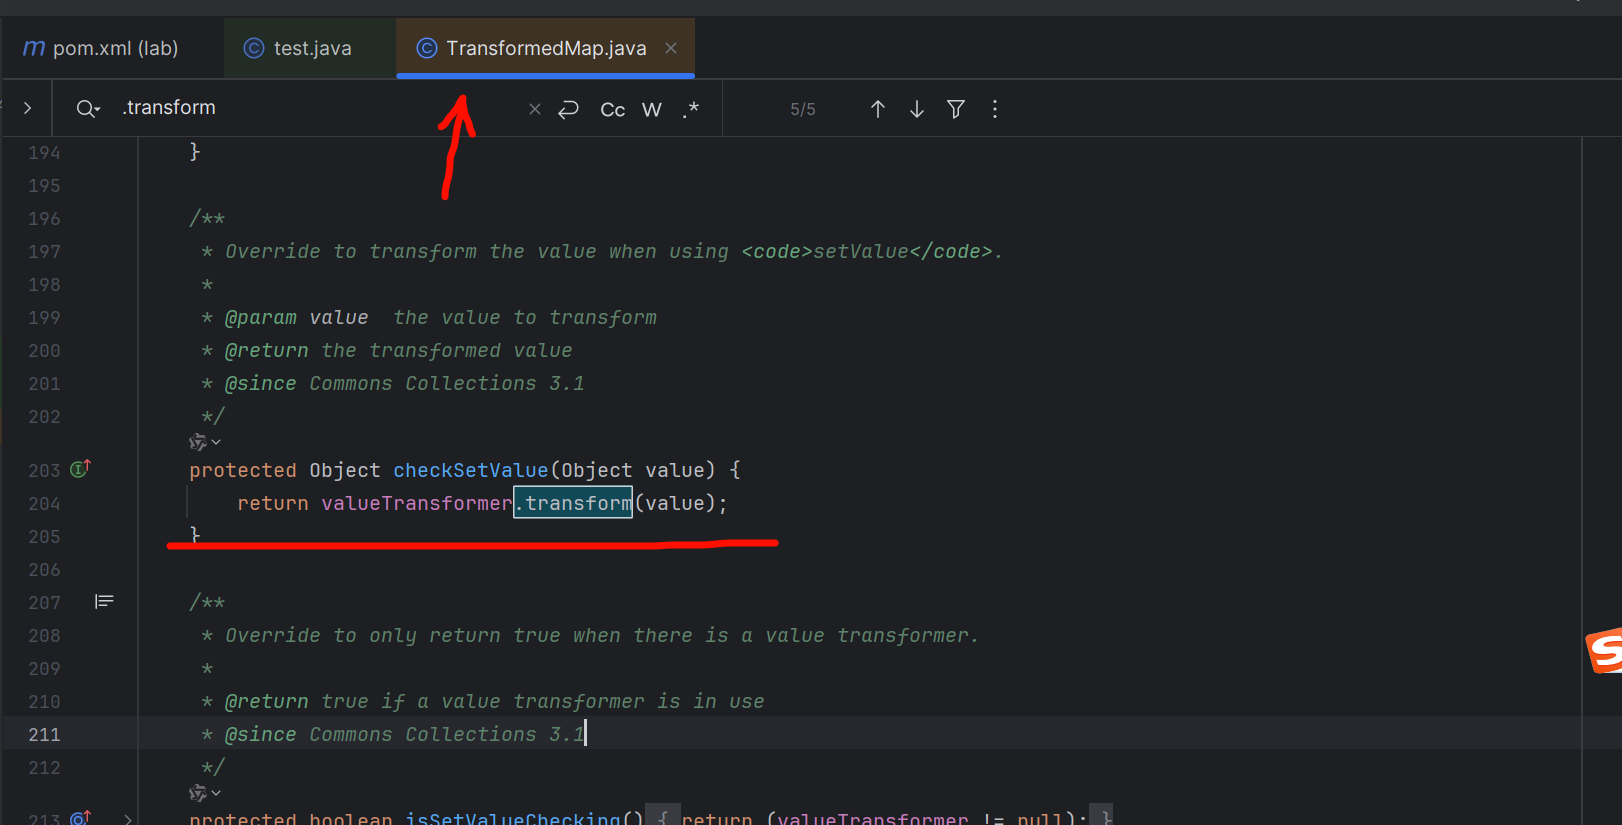Switch to the pom.xml (lab) tab
The width and height of the screenshot is (1622, 825).
tap(101, 48)
